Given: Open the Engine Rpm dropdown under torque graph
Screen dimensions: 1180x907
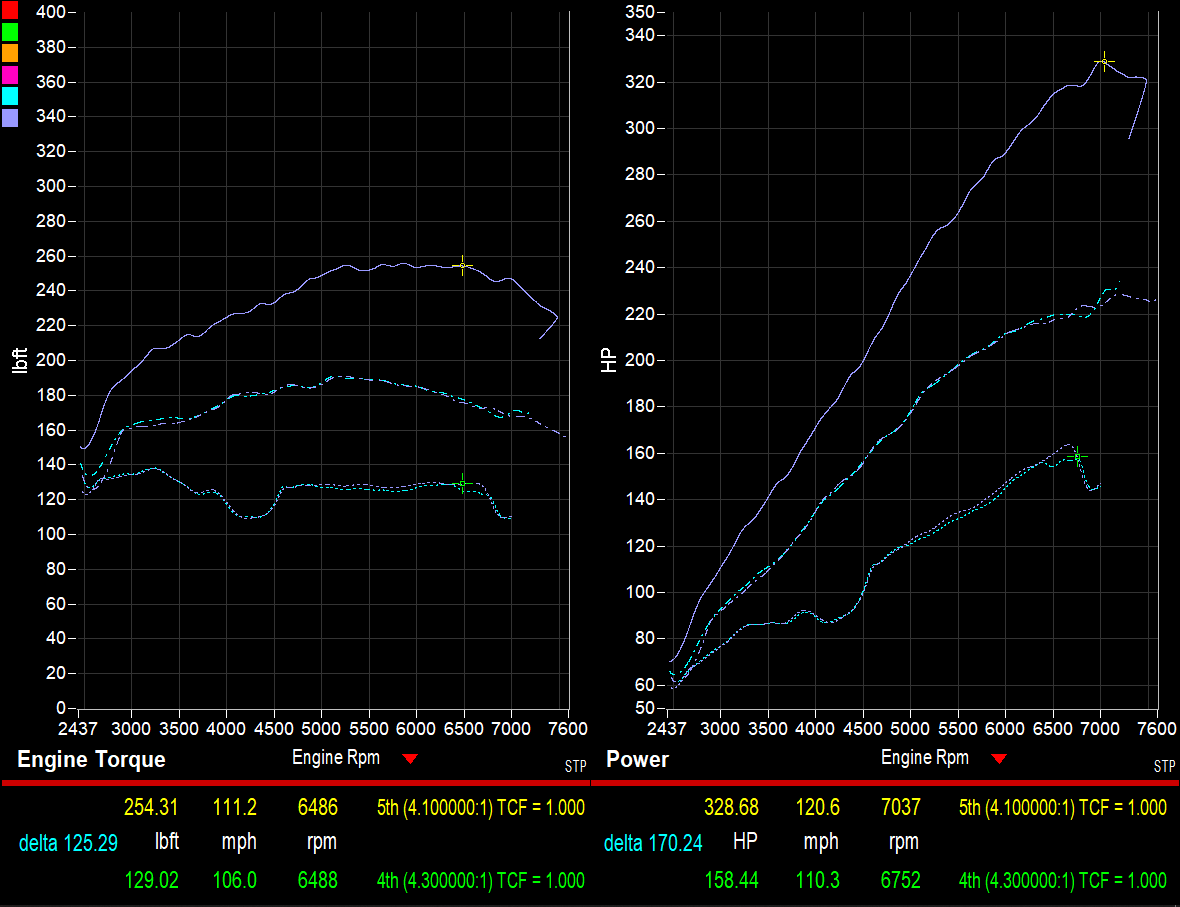Looking at the screenshot, I should click(409, 759).
